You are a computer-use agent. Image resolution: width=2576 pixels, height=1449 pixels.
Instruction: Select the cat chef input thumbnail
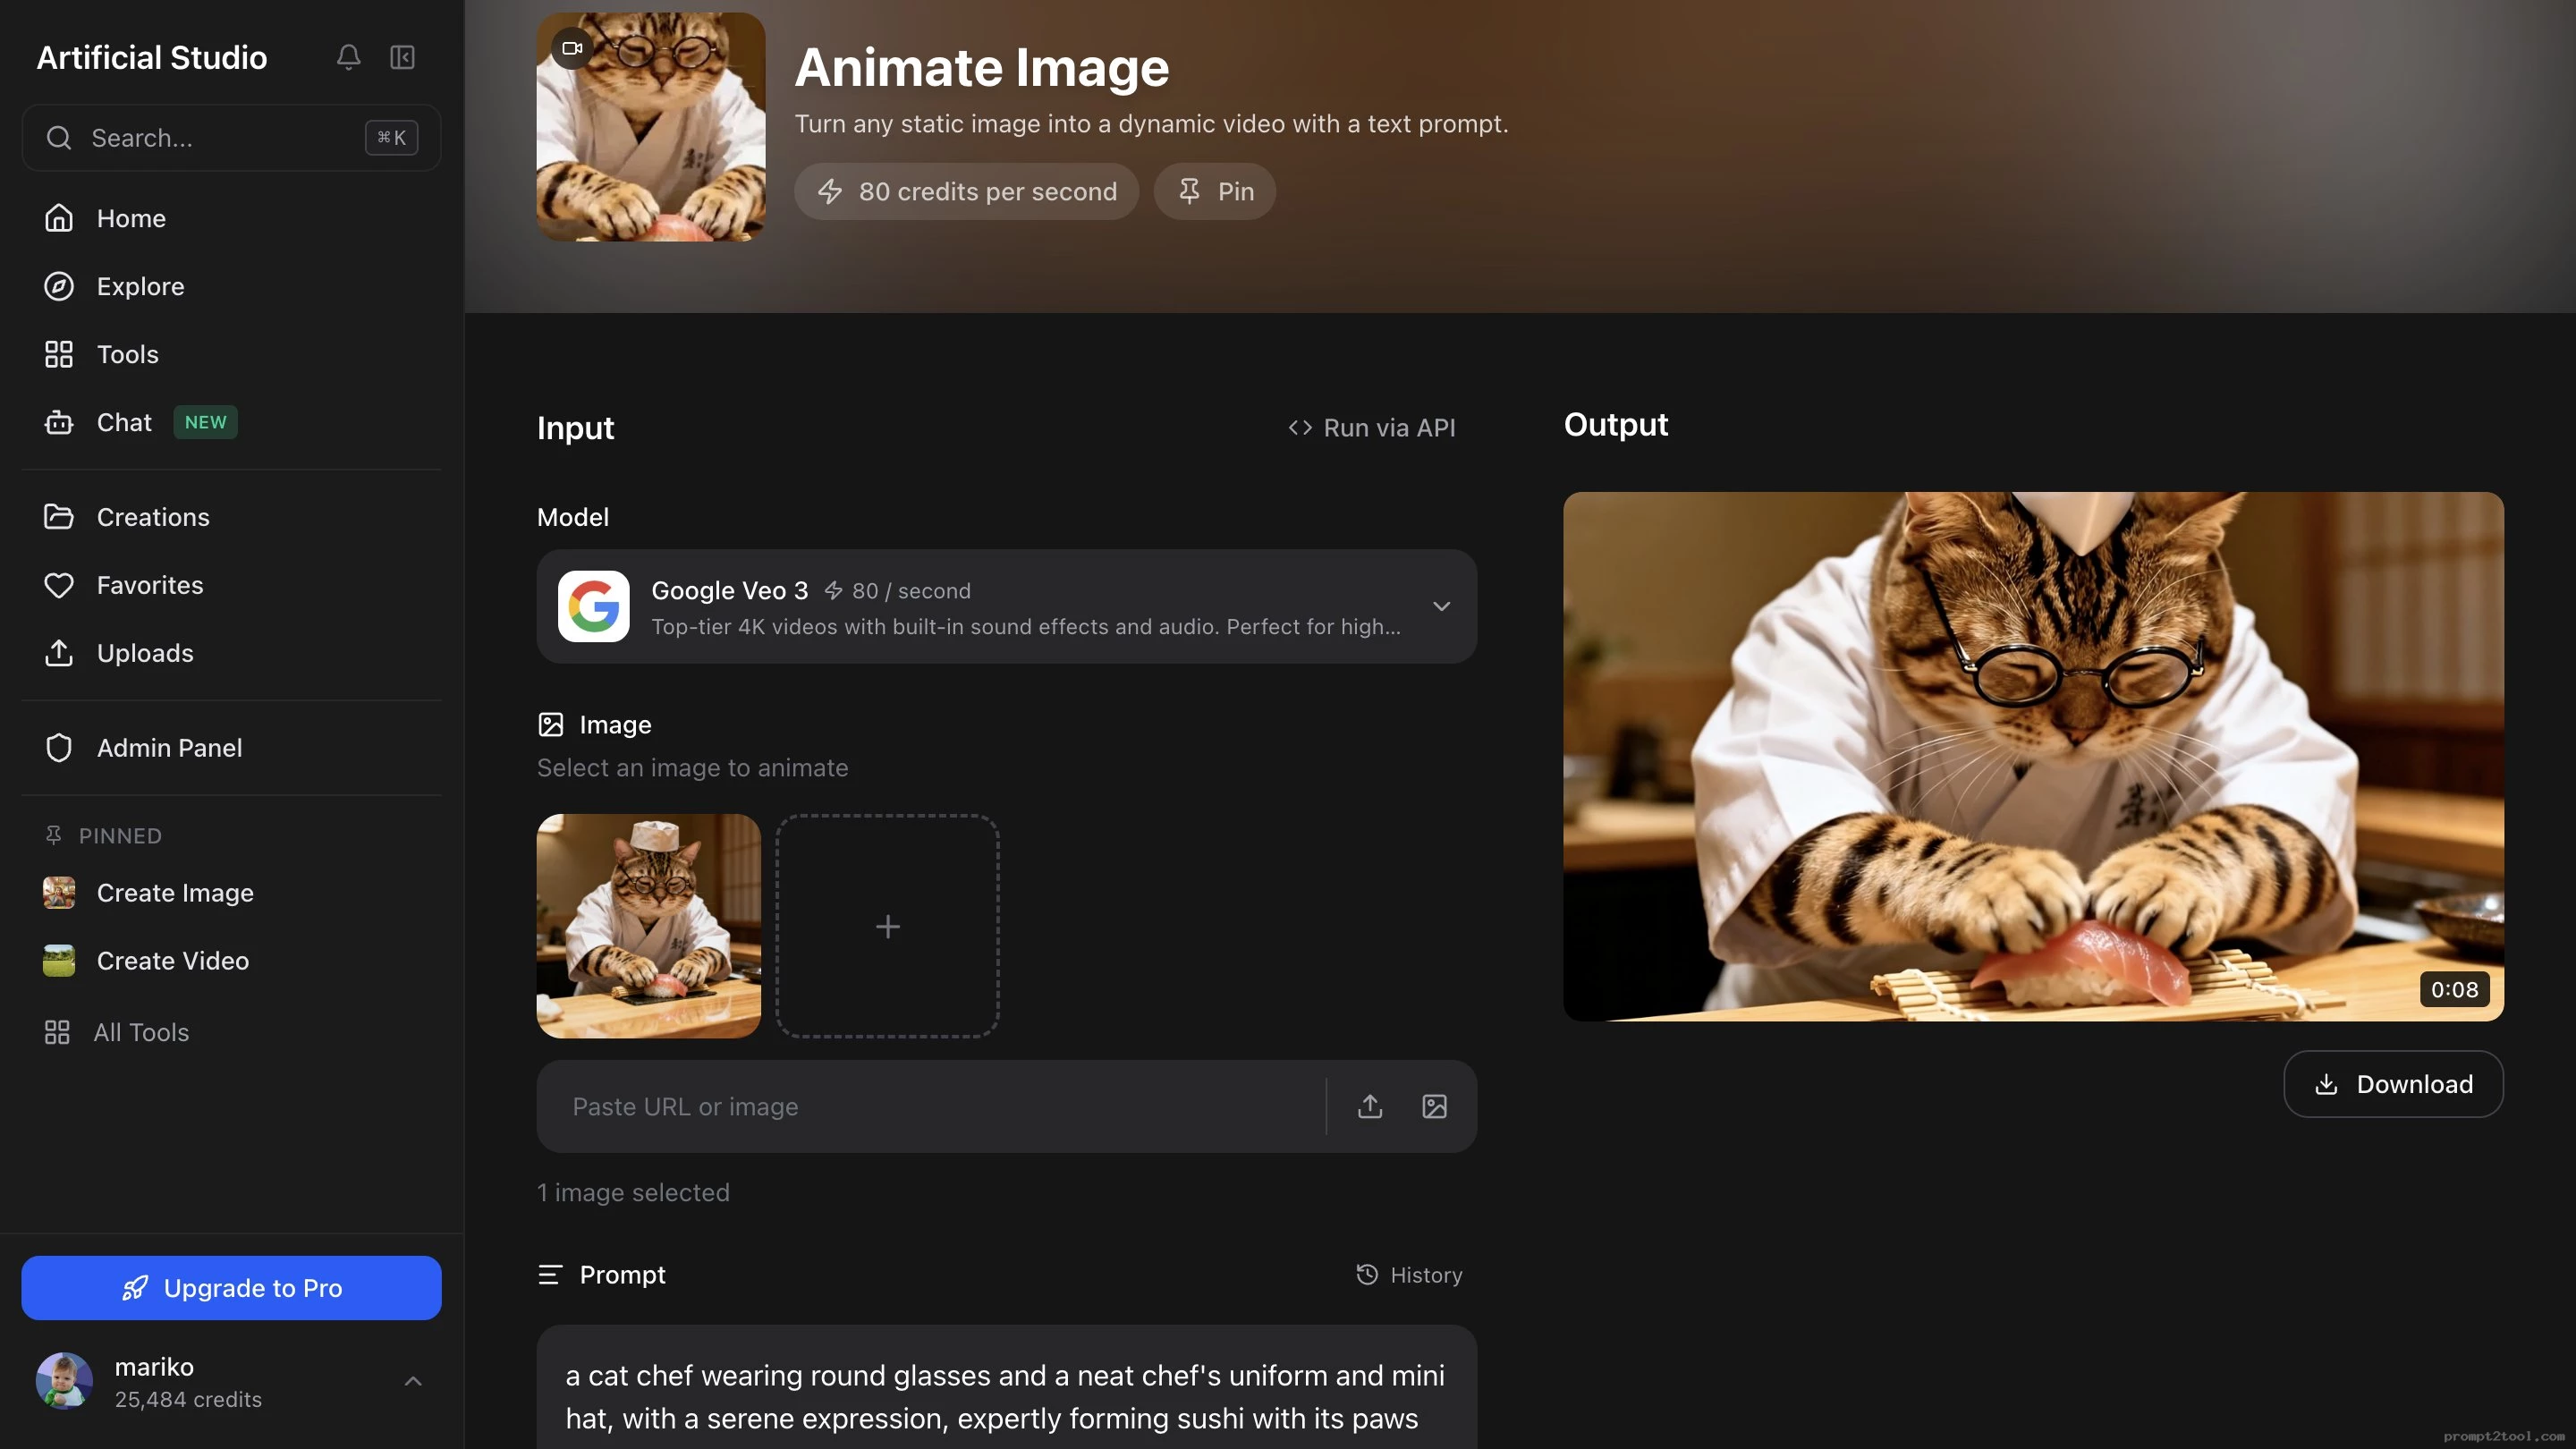(648, 926)
